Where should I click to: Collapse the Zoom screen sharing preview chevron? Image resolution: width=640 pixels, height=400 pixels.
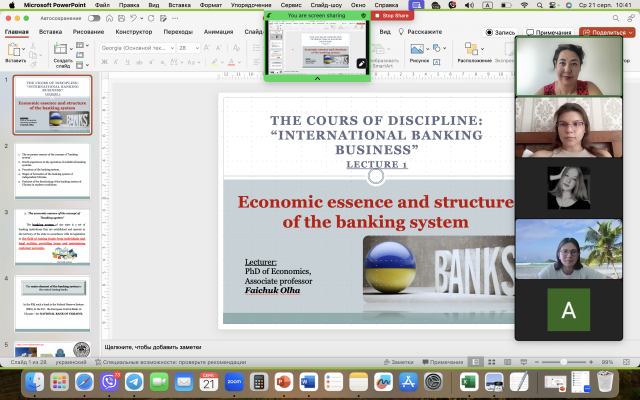[317, 78]
